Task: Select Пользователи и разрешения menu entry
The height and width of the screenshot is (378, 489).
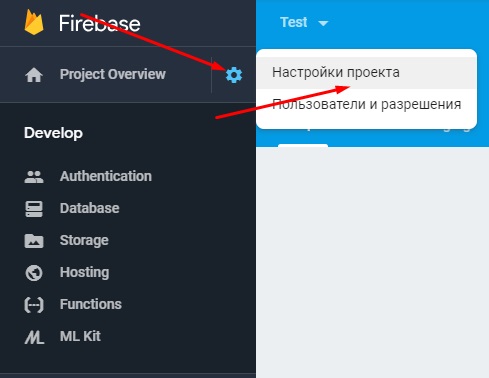Action: point(367,104)
